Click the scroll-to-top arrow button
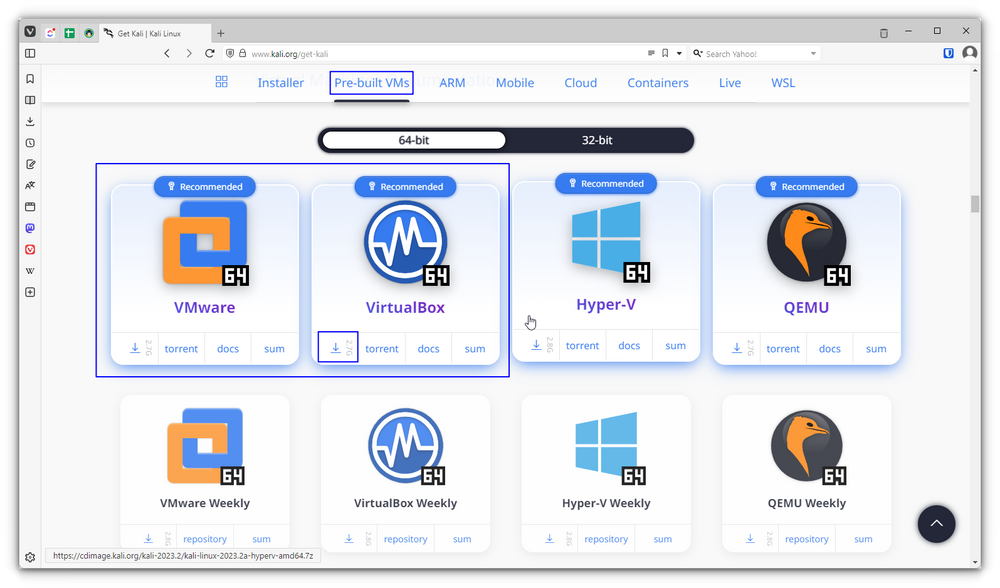 click(x=936, y=523)
